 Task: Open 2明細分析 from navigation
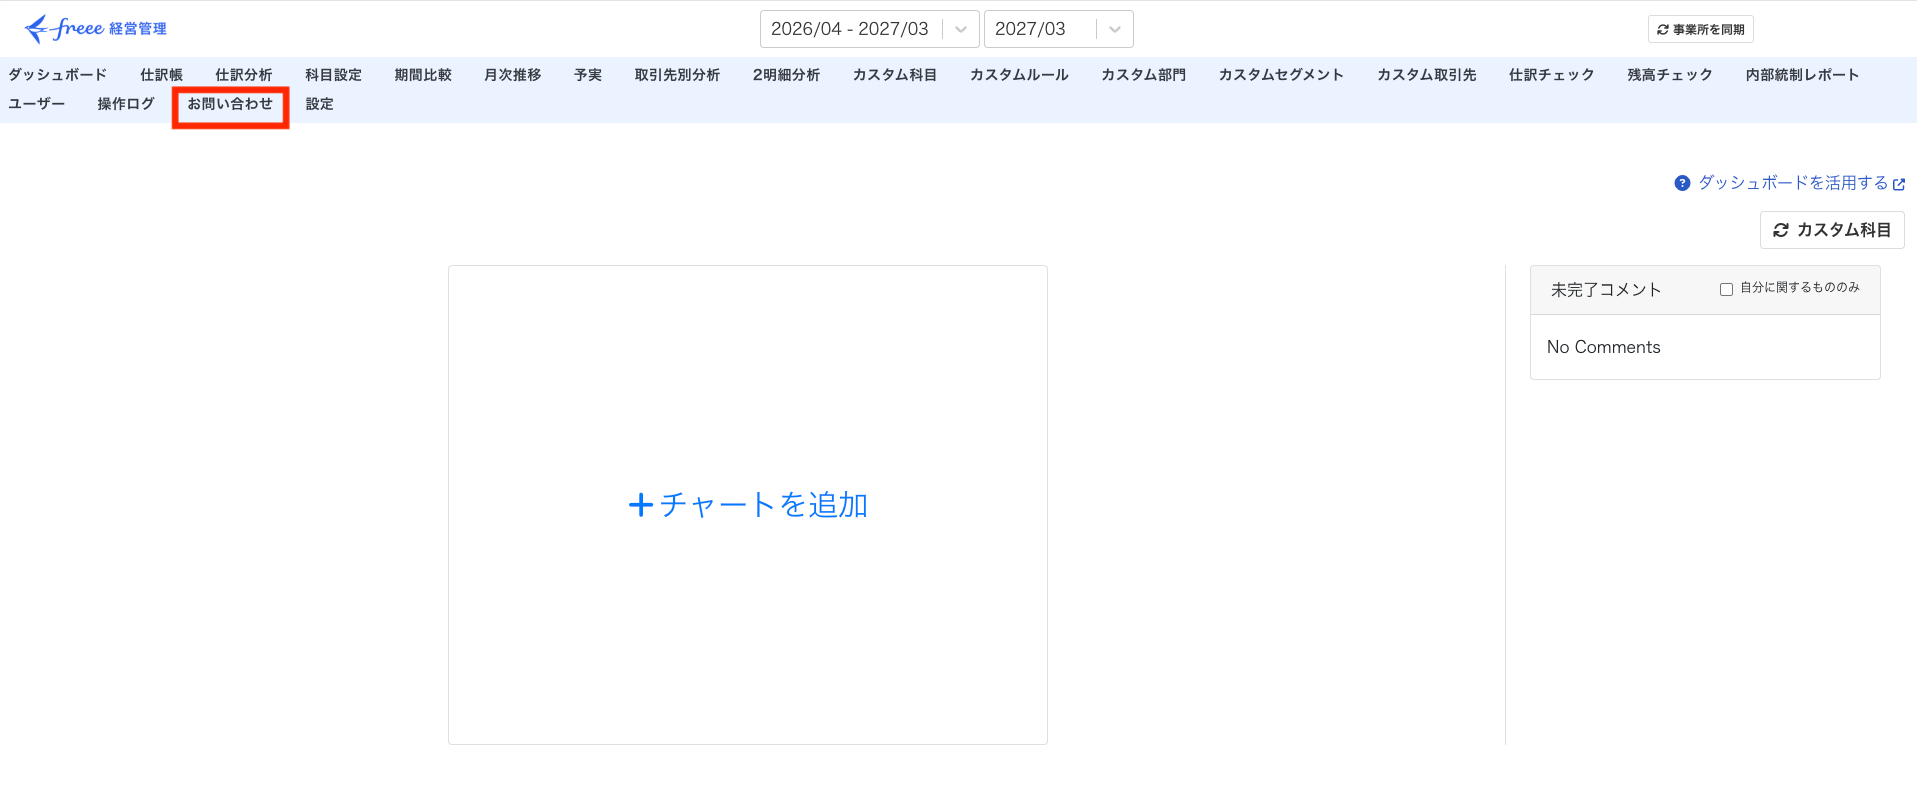(x=786, y=75)
